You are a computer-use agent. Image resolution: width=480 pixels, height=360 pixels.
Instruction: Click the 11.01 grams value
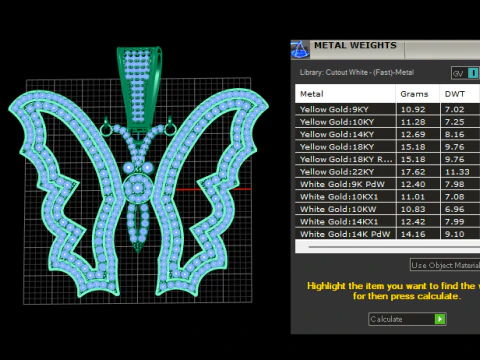pos(413,197)
